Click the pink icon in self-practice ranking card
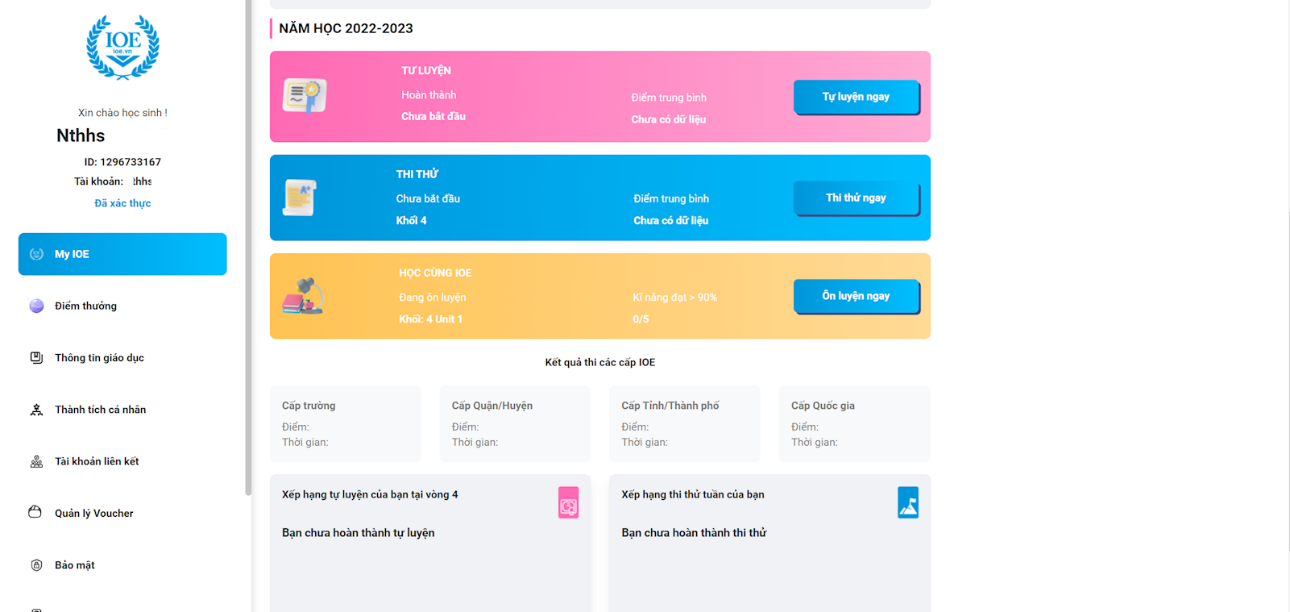 pyautogui.click(x=568, y=502)
